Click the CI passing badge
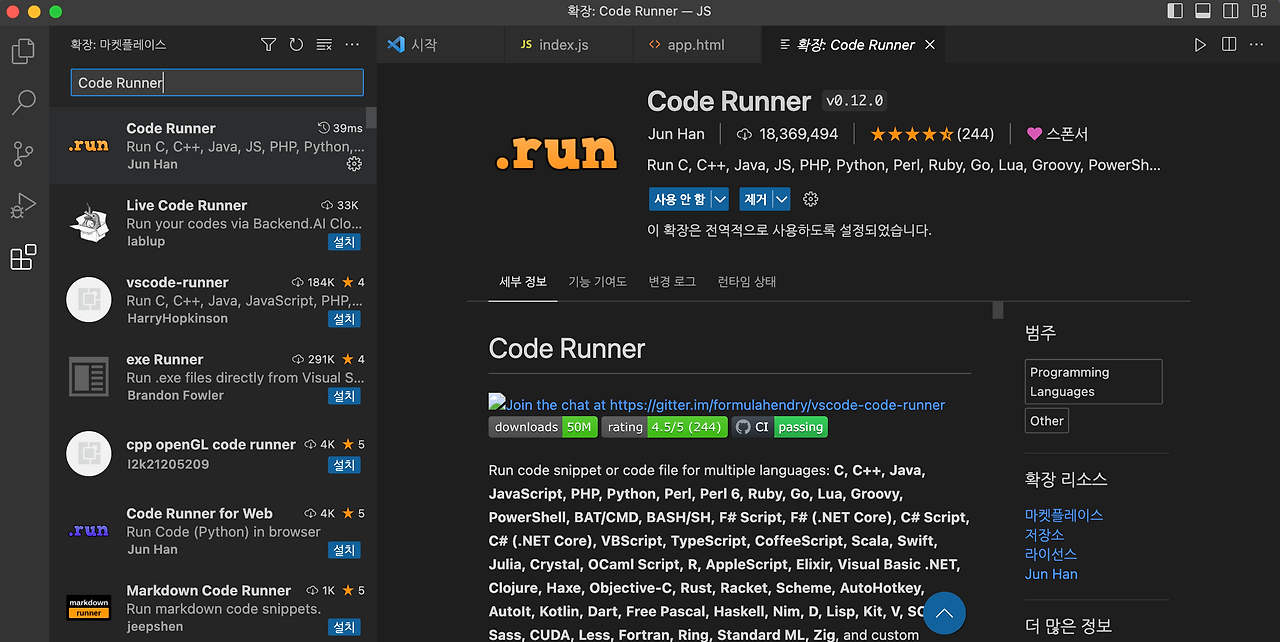This screenshot has width=1280, height=642. coord(779,427)
